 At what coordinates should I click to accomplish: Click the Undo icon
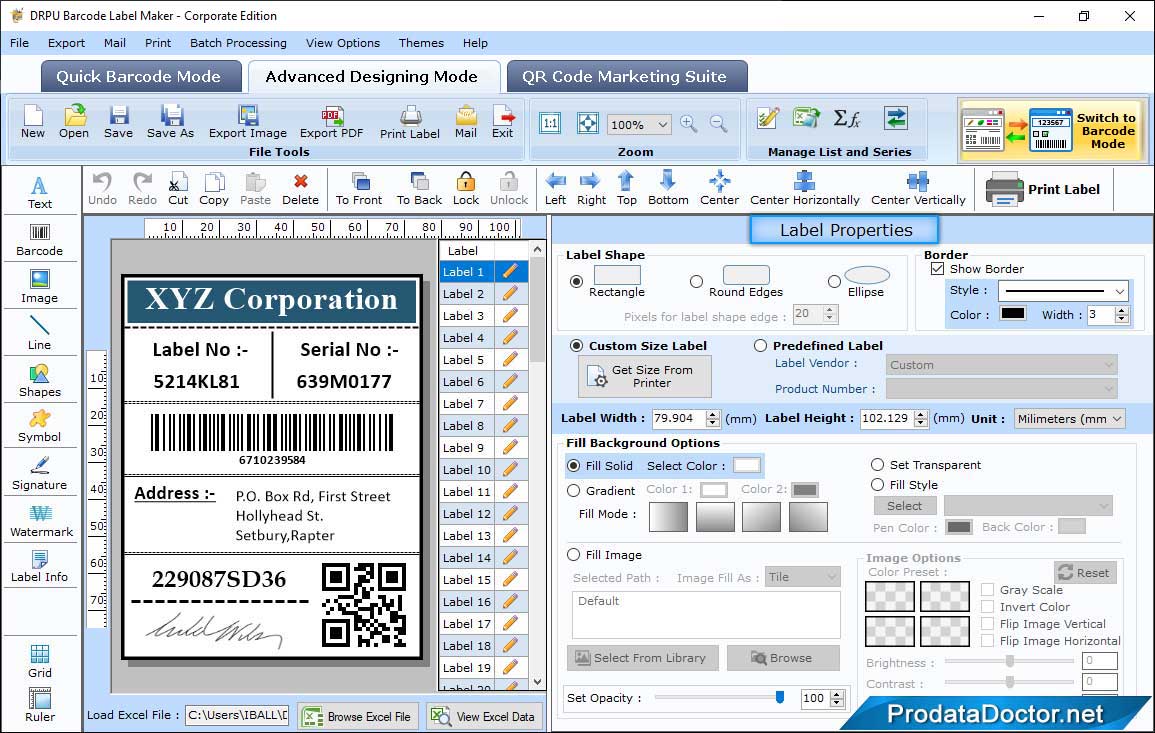click(102, 189)
